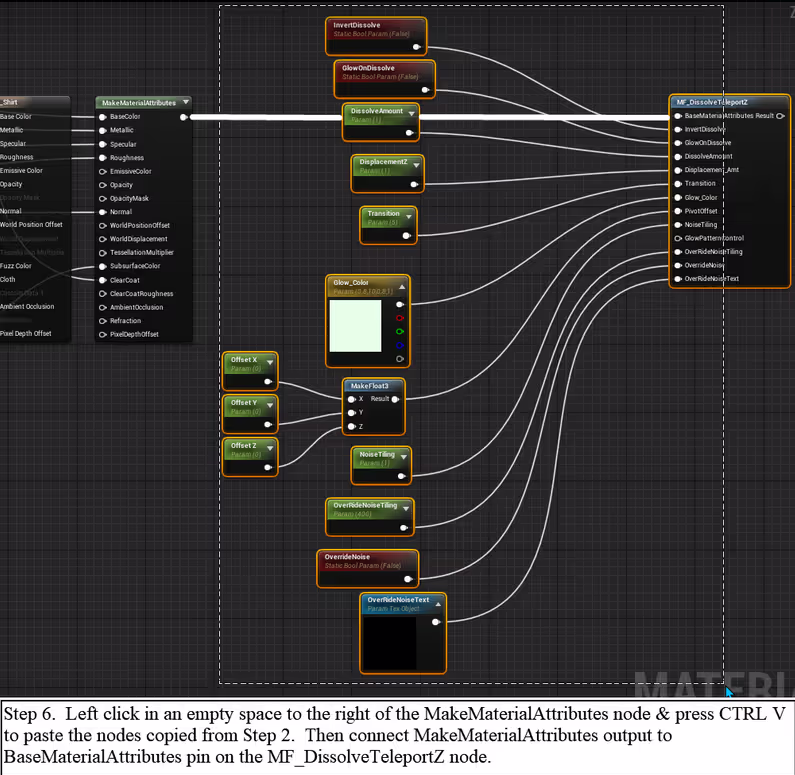Click the 'World Position Offset' text on Shirt node
Screen dimensions: 795x775
31,225
